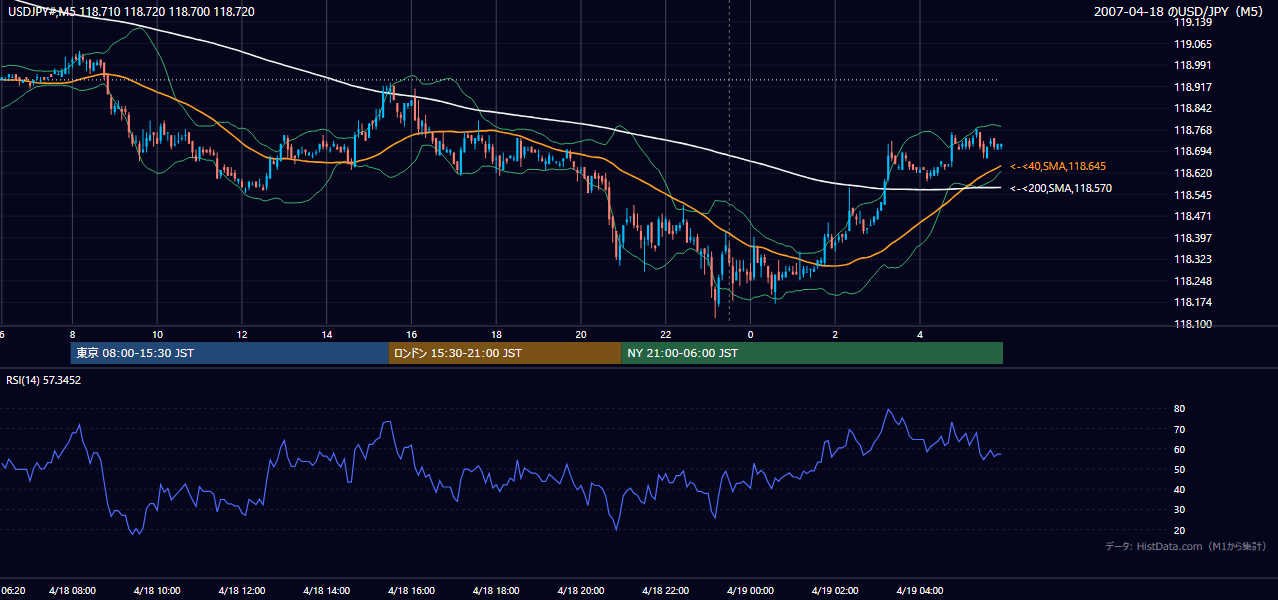This screenshot has height=600, width=1278.
Task: Click price axis value 118.768
Action: click(1193, 130)
